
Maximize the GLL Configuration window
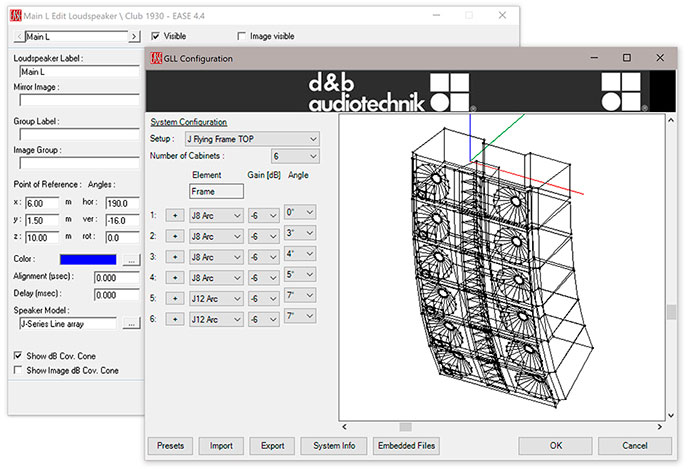[627, 58]
